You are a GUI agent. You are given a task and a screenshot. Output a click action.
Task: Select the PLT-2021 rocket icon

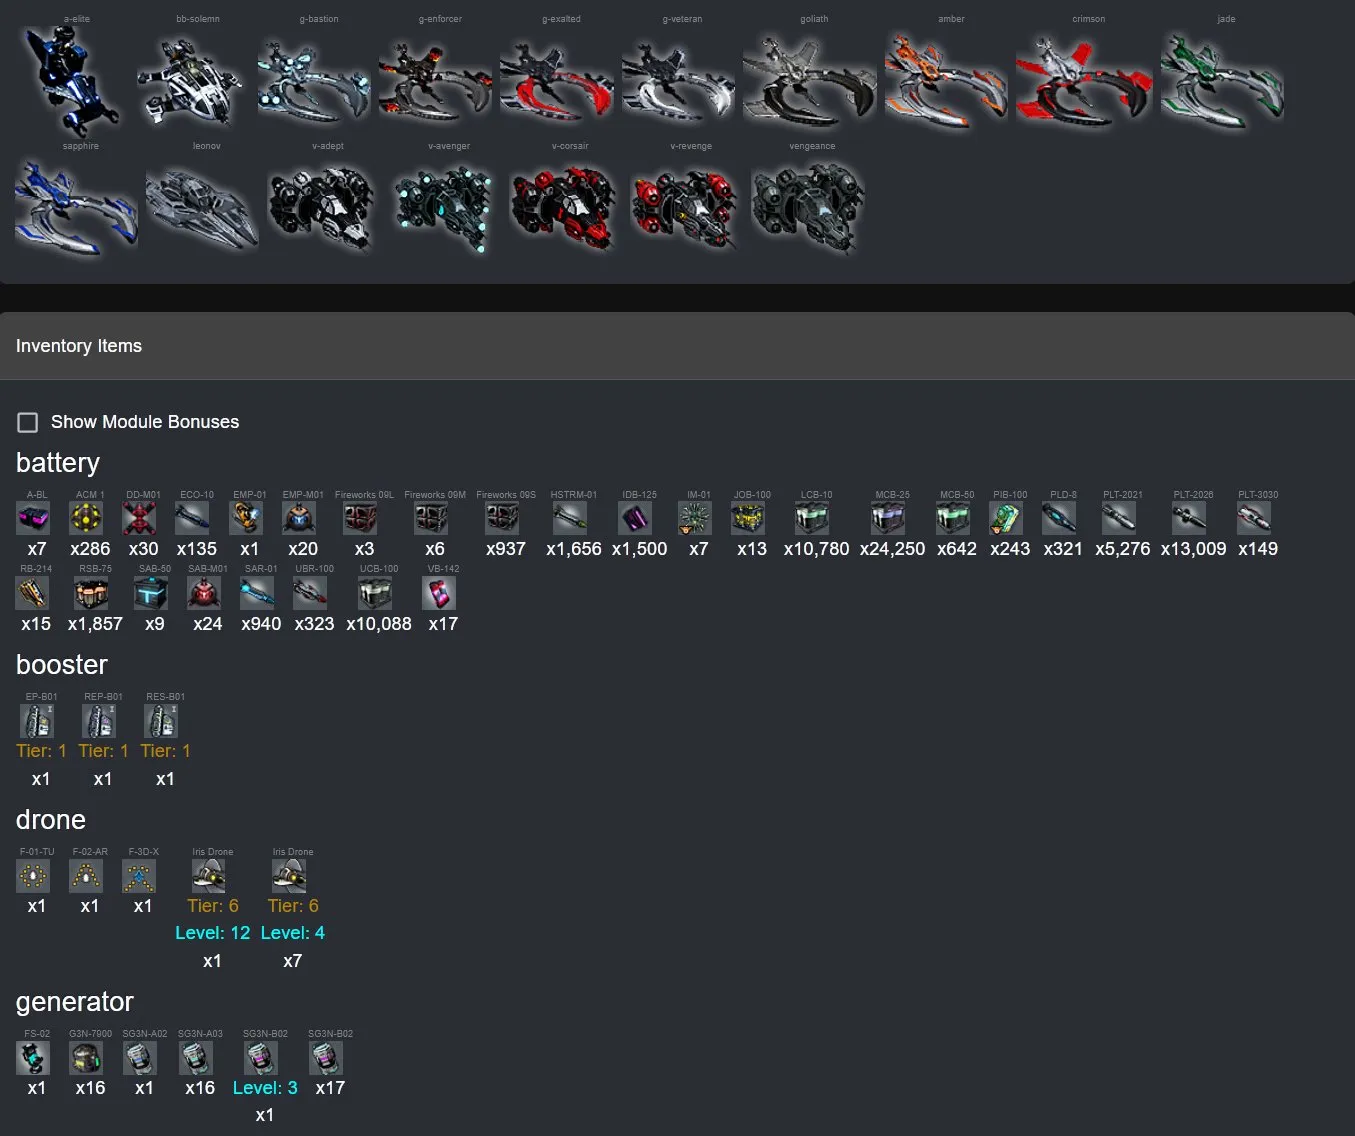point(1119,518)
